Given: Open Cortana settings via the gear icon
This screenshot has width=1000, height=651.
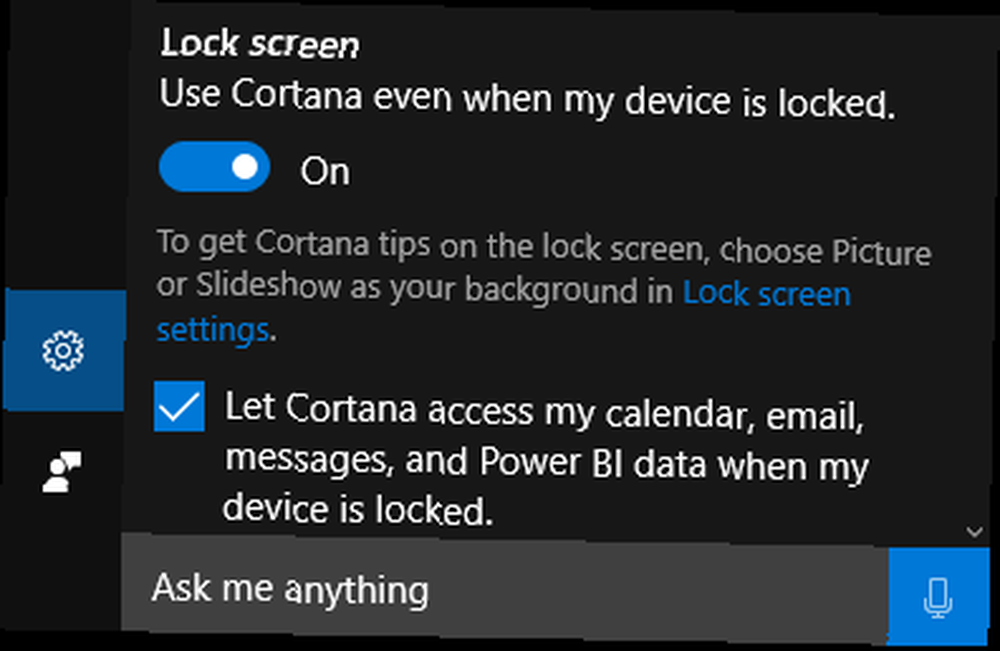Looking at the screenshot, I should click(x=62, y=350).
